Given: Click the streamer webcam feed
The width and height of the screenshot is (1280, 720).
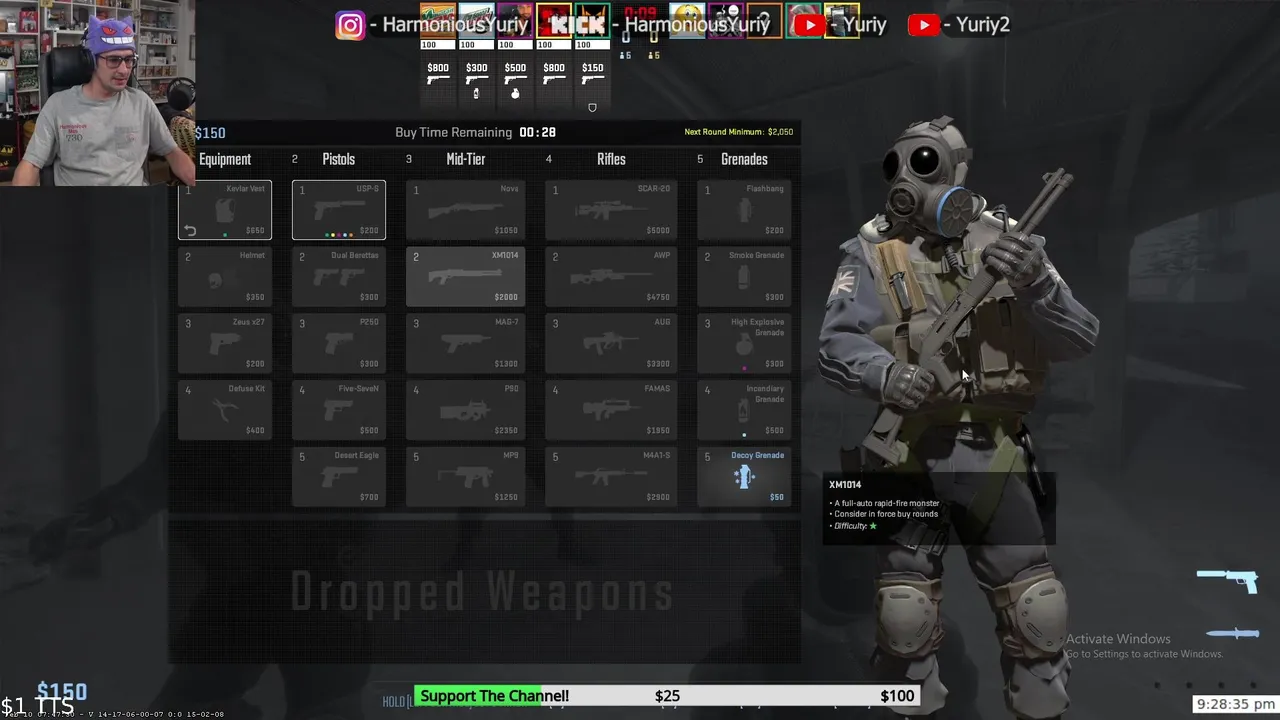Looking at the screenshot, I should 97,92.
